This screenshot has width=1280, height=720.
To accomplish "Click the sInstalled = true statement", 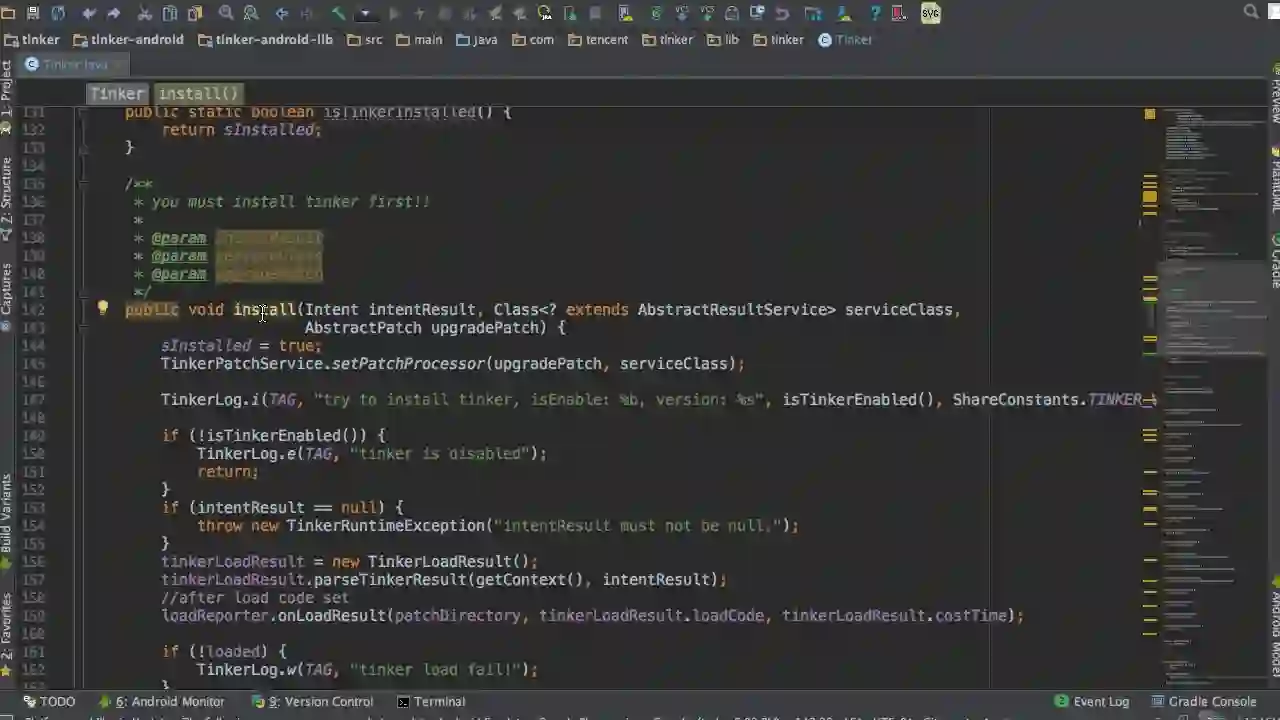I will [241, 345].
